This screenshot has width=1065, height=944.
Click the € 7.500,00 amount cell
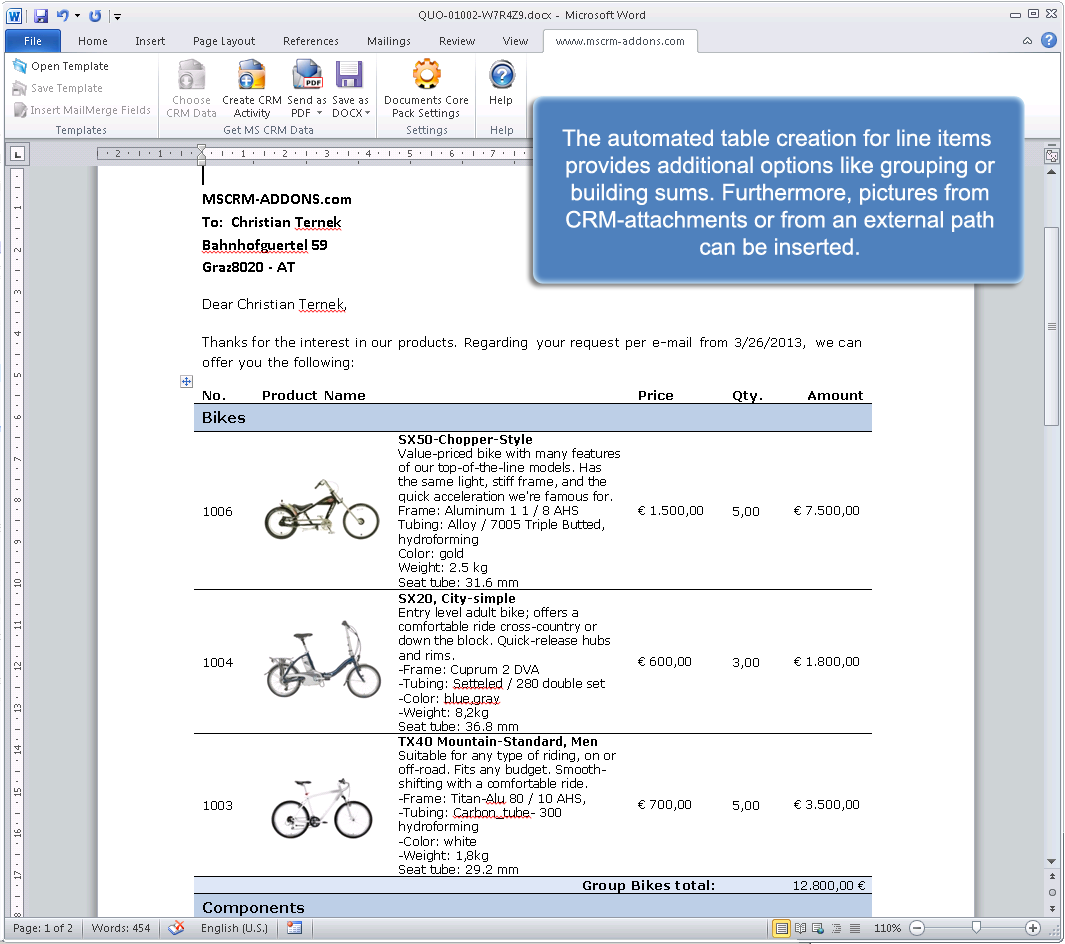point(826,511)
